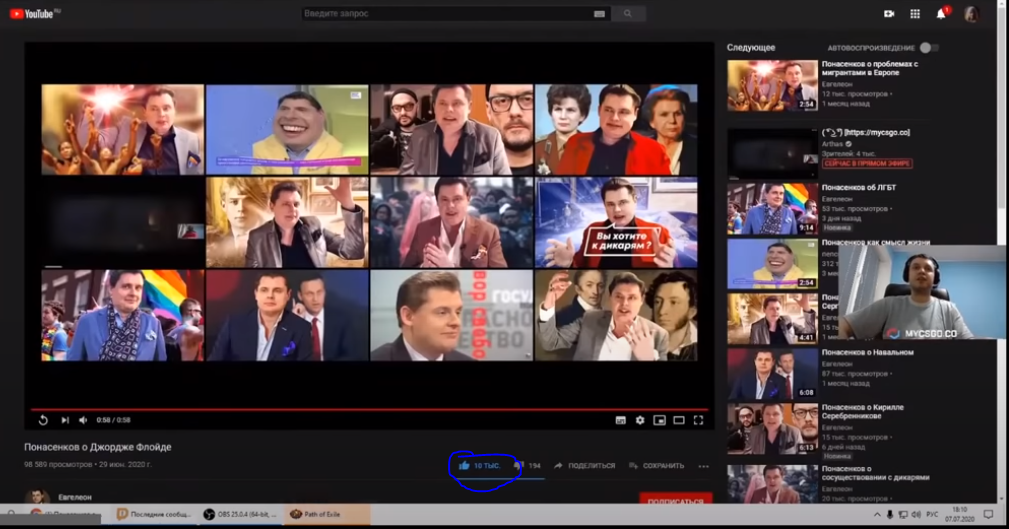Open the notifications bell
Viewport: 1009px width, 529px height.
point(941,14)
